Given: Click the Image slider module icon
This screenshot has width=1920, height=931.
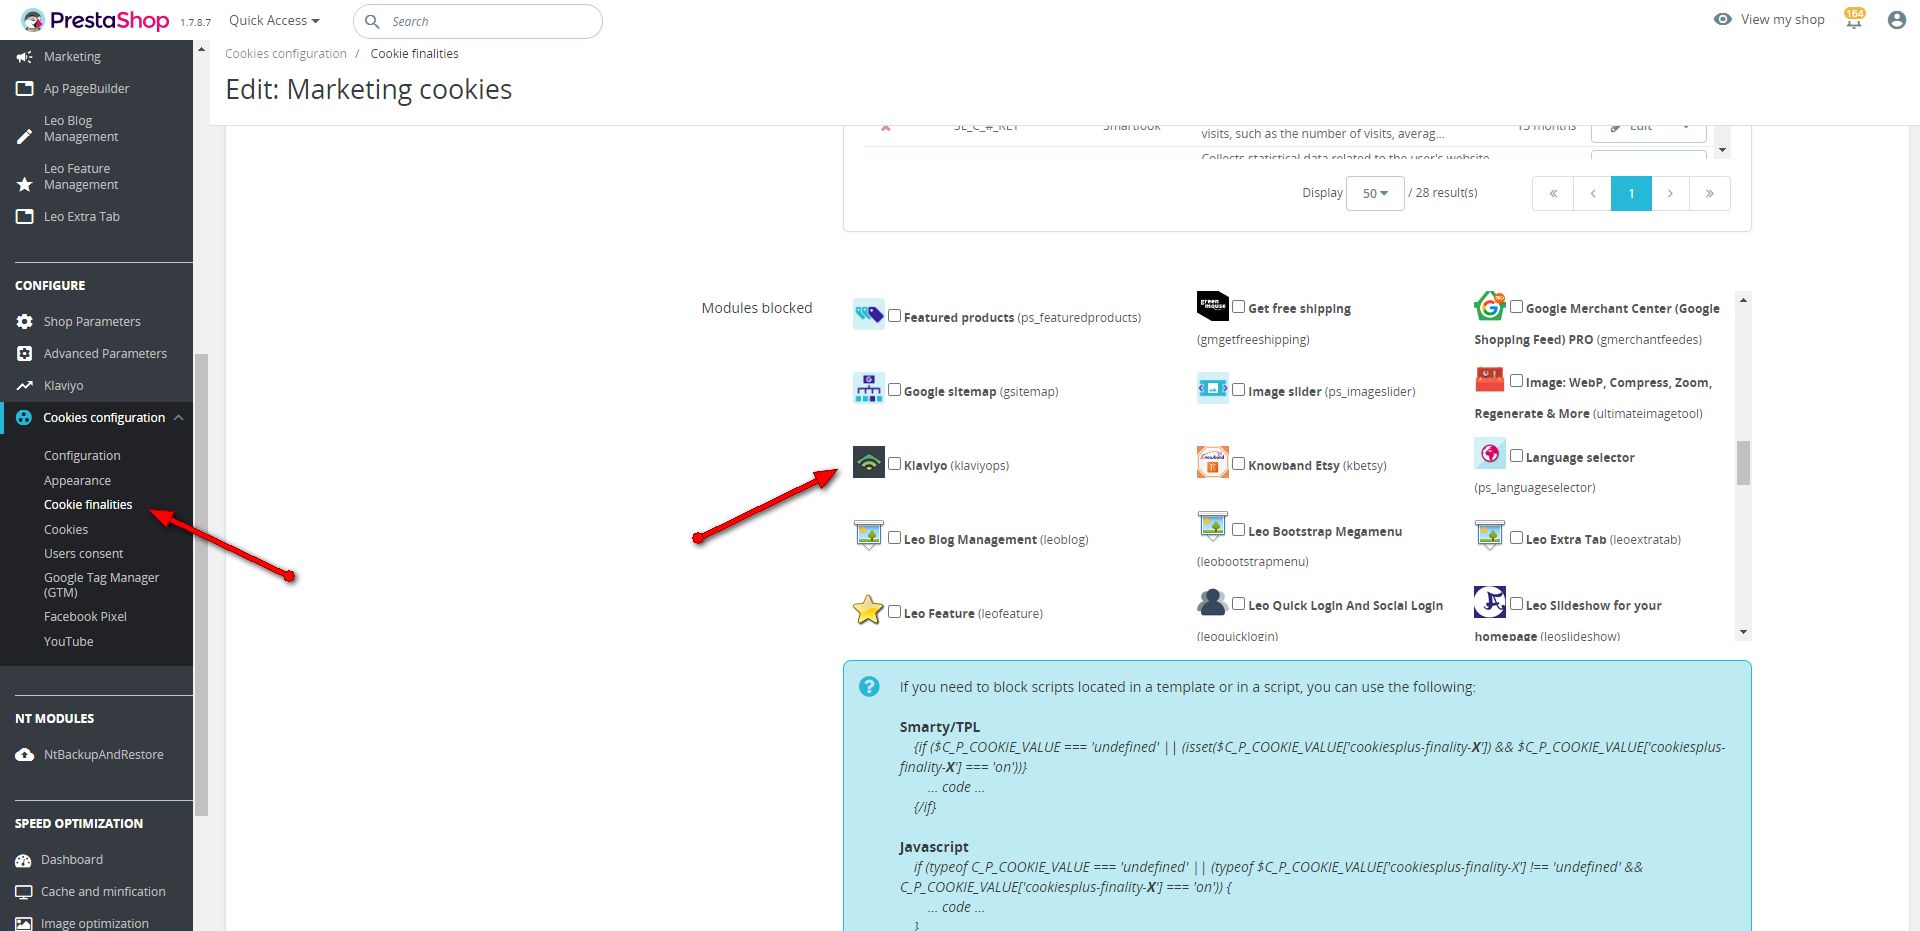Looking at the screenshot, I should pyautogui.click(x=1212, y=388).
